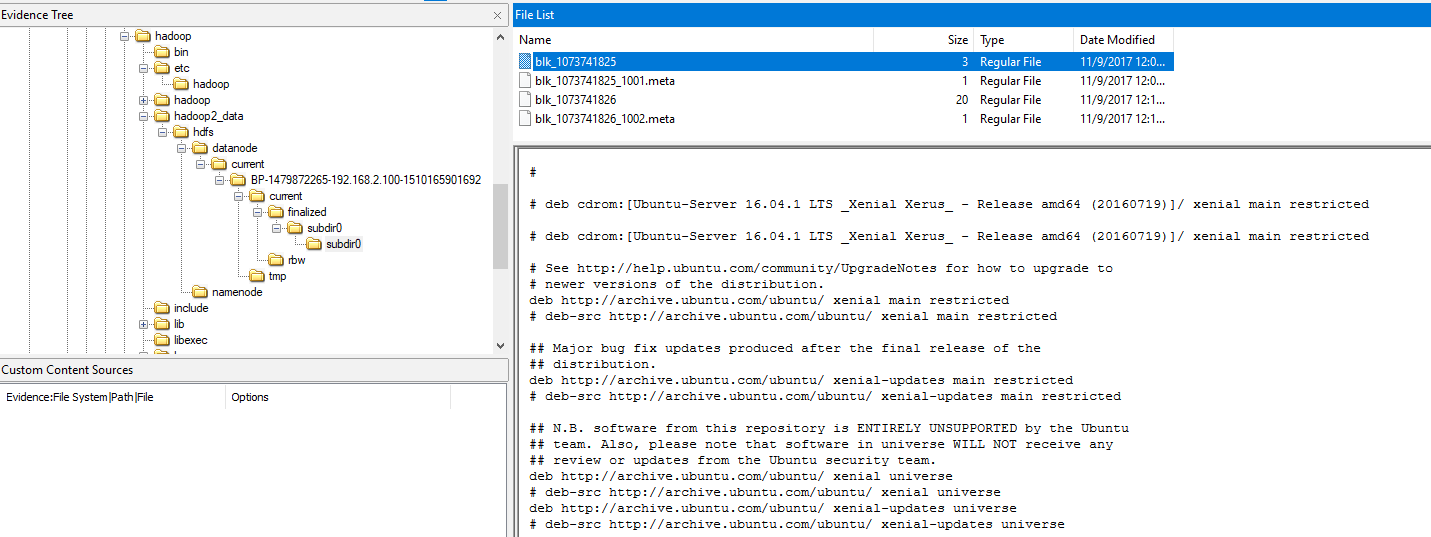Click the rbw folder icon
This screenshot has width=1431, height=537.
pyautogui.click(x=276, y=260)
